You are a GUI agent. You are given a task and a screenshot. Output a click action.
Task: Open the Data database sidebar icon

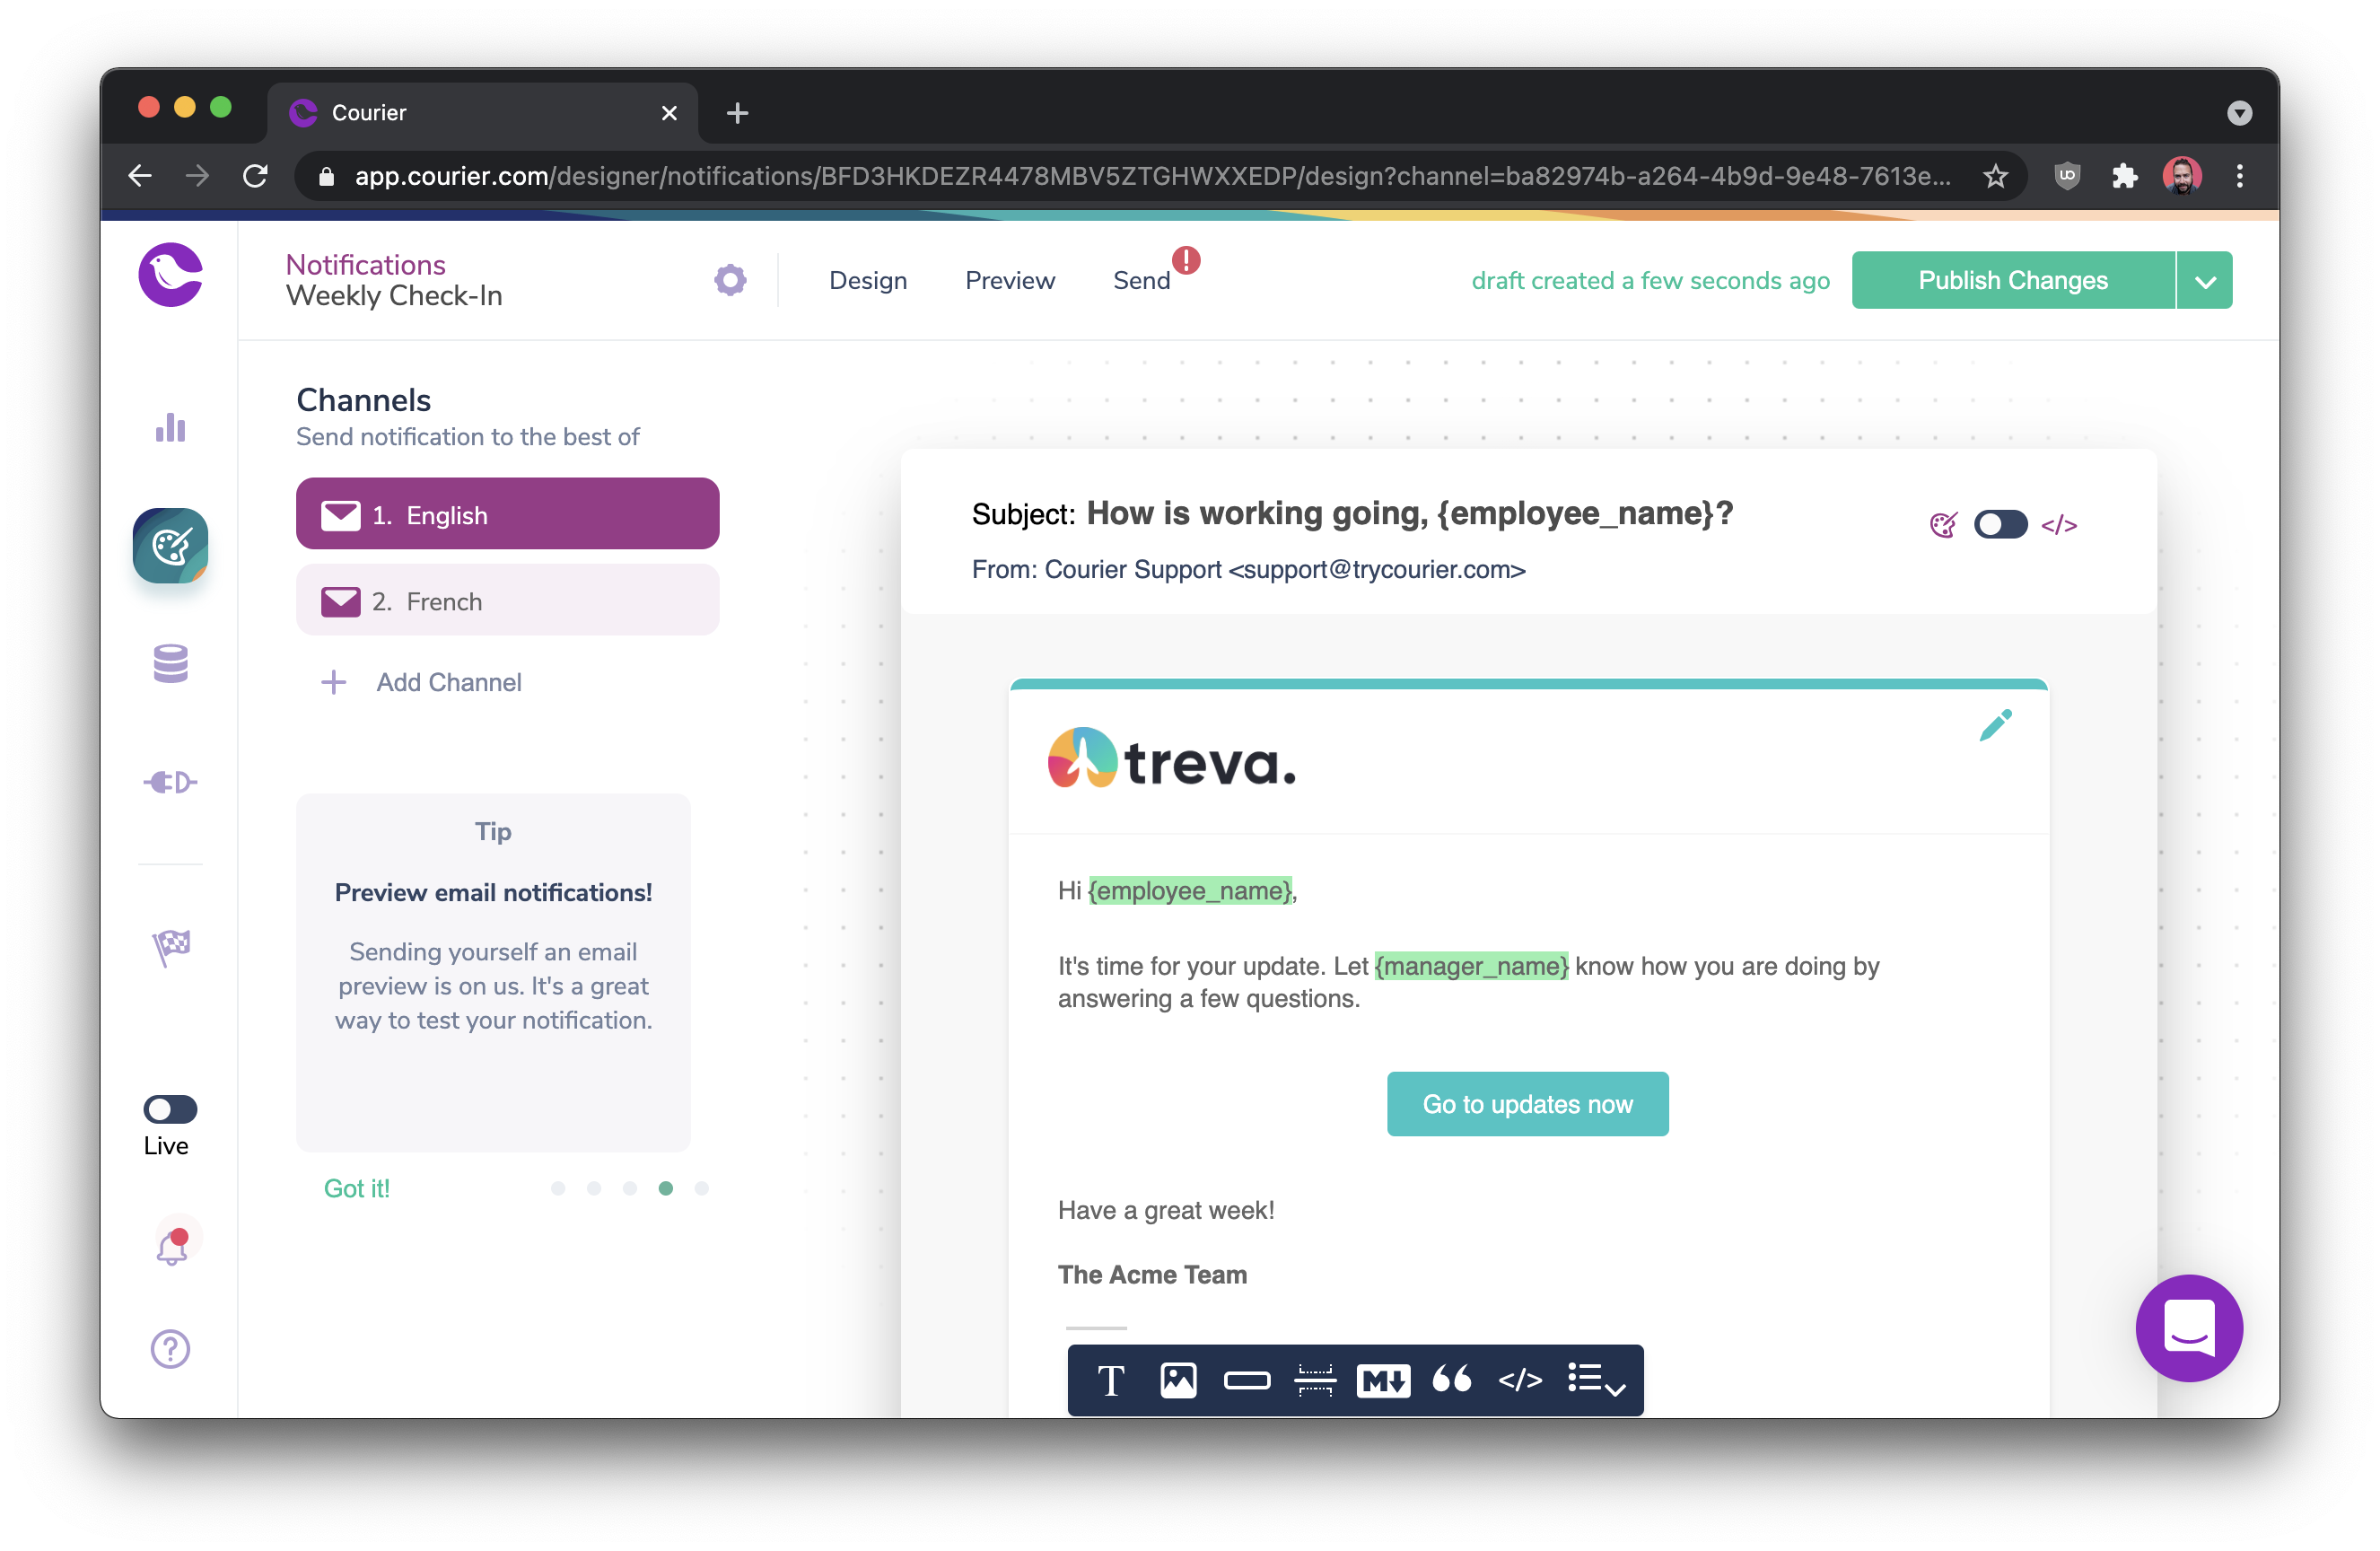[171, 663]
